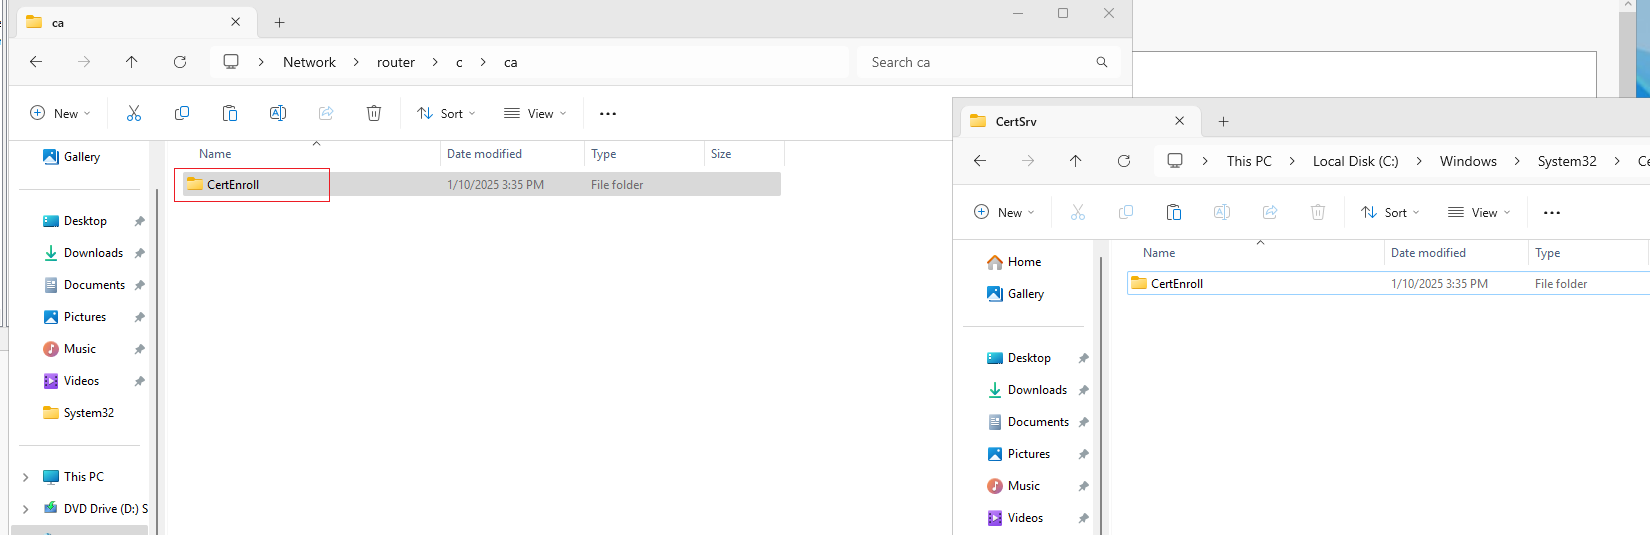Click the Paste clipboard icon in ca window
This screenshot has width=1650, height=535.
pyautogui.click(x=230, y=113)
